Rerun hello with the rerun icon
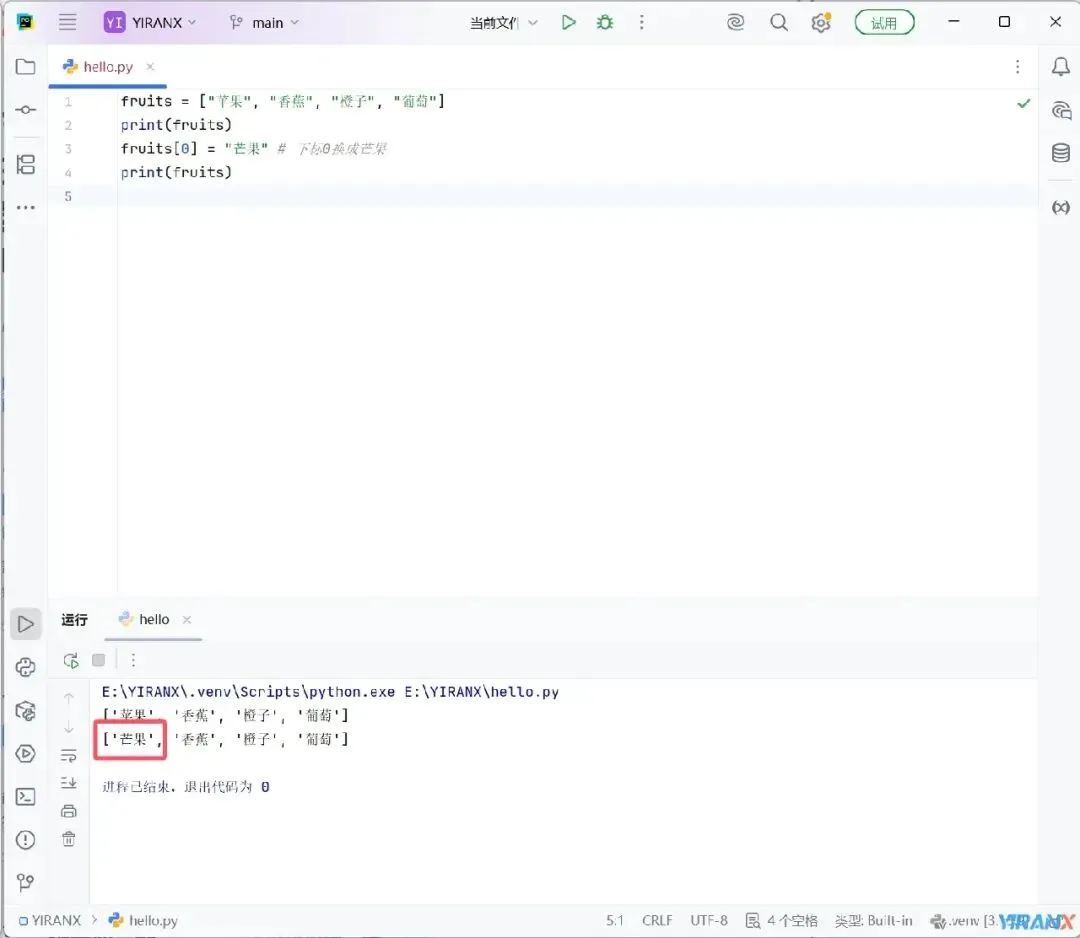Screen dimensions: 1080x938 [71, 660]
